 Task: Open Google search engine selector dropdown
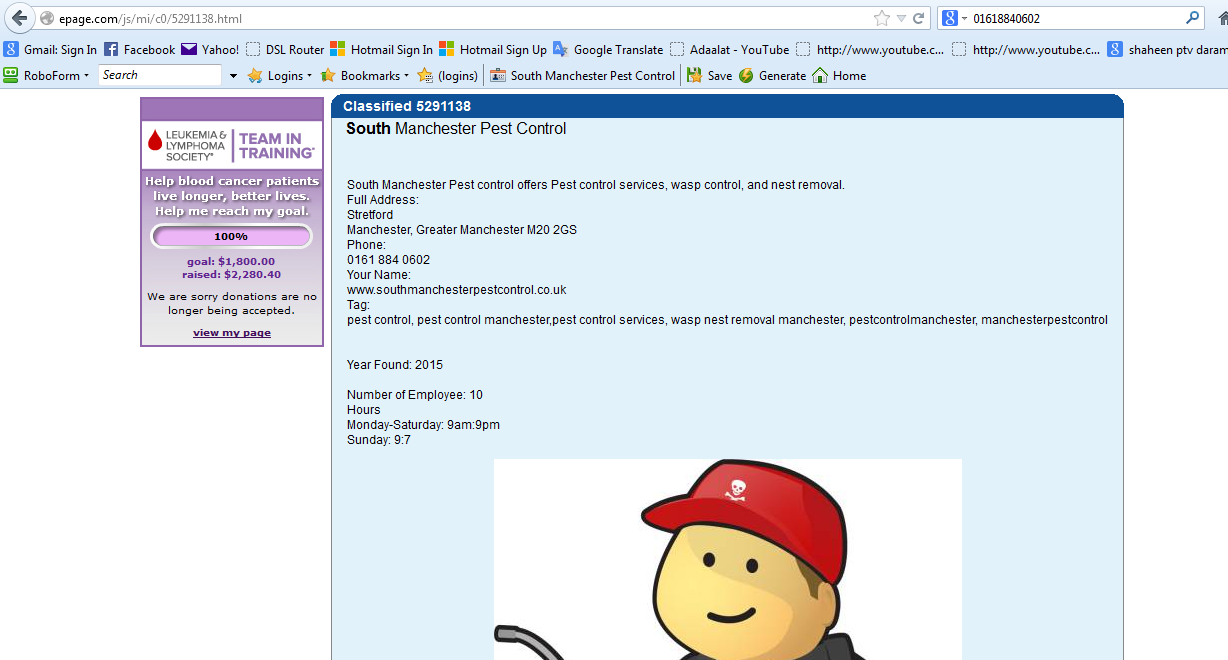click(954, 18)
